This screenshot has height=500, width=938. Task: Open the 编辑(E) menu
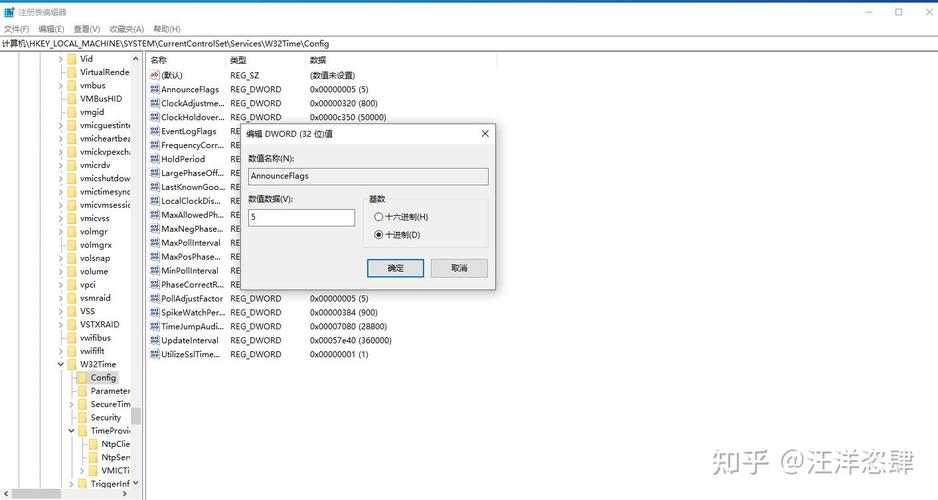[51, 29]
